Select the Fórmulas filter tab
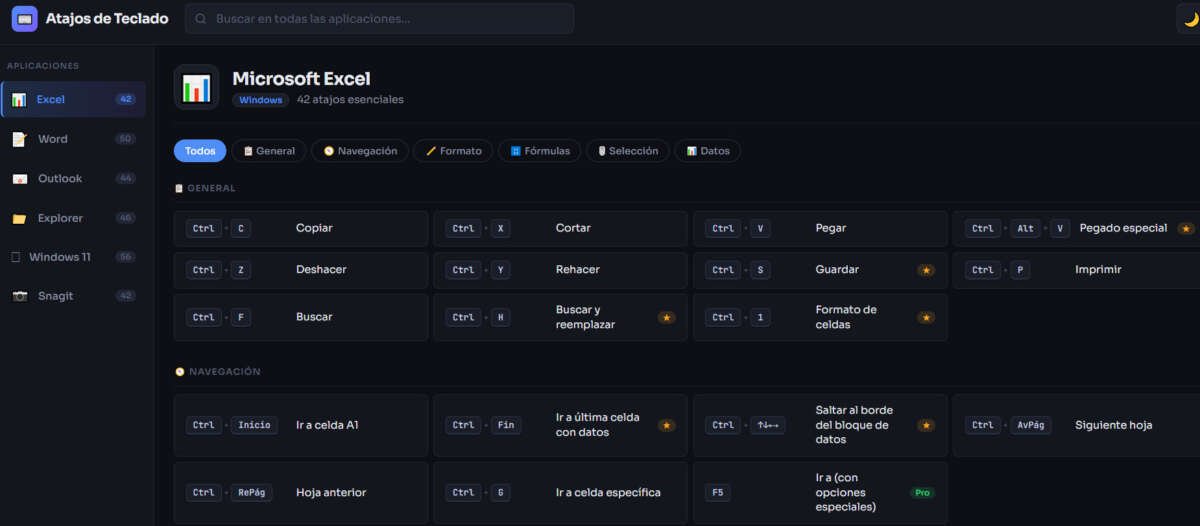1200x526 pixels. [x=539, y=151]
